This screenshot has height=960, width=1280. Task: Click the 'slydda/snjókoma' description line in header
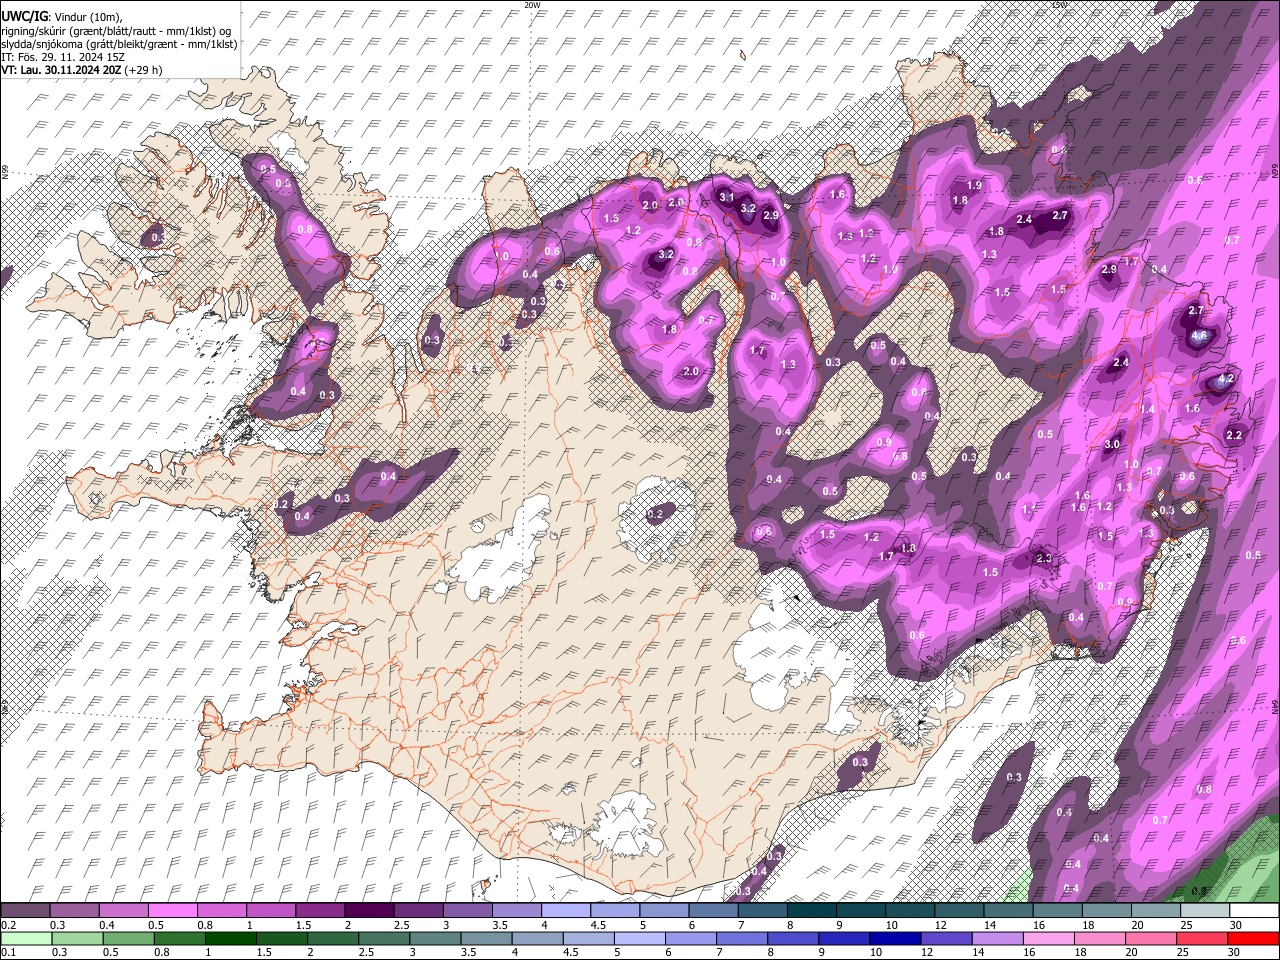(x=119, y=44)
